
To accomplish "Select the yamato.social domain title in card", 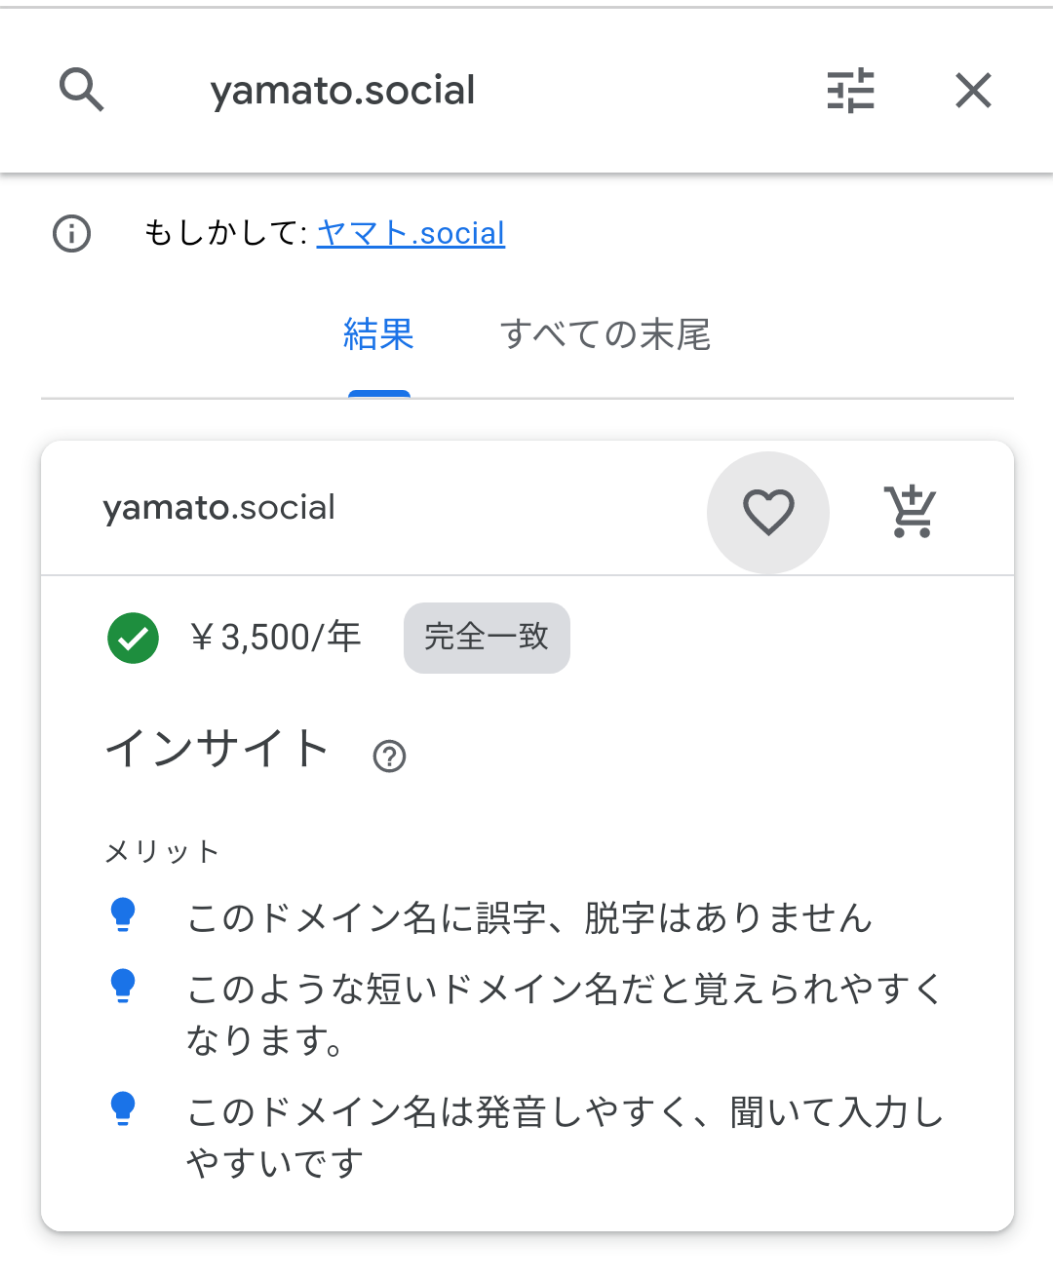I will [x=219, y=508].
